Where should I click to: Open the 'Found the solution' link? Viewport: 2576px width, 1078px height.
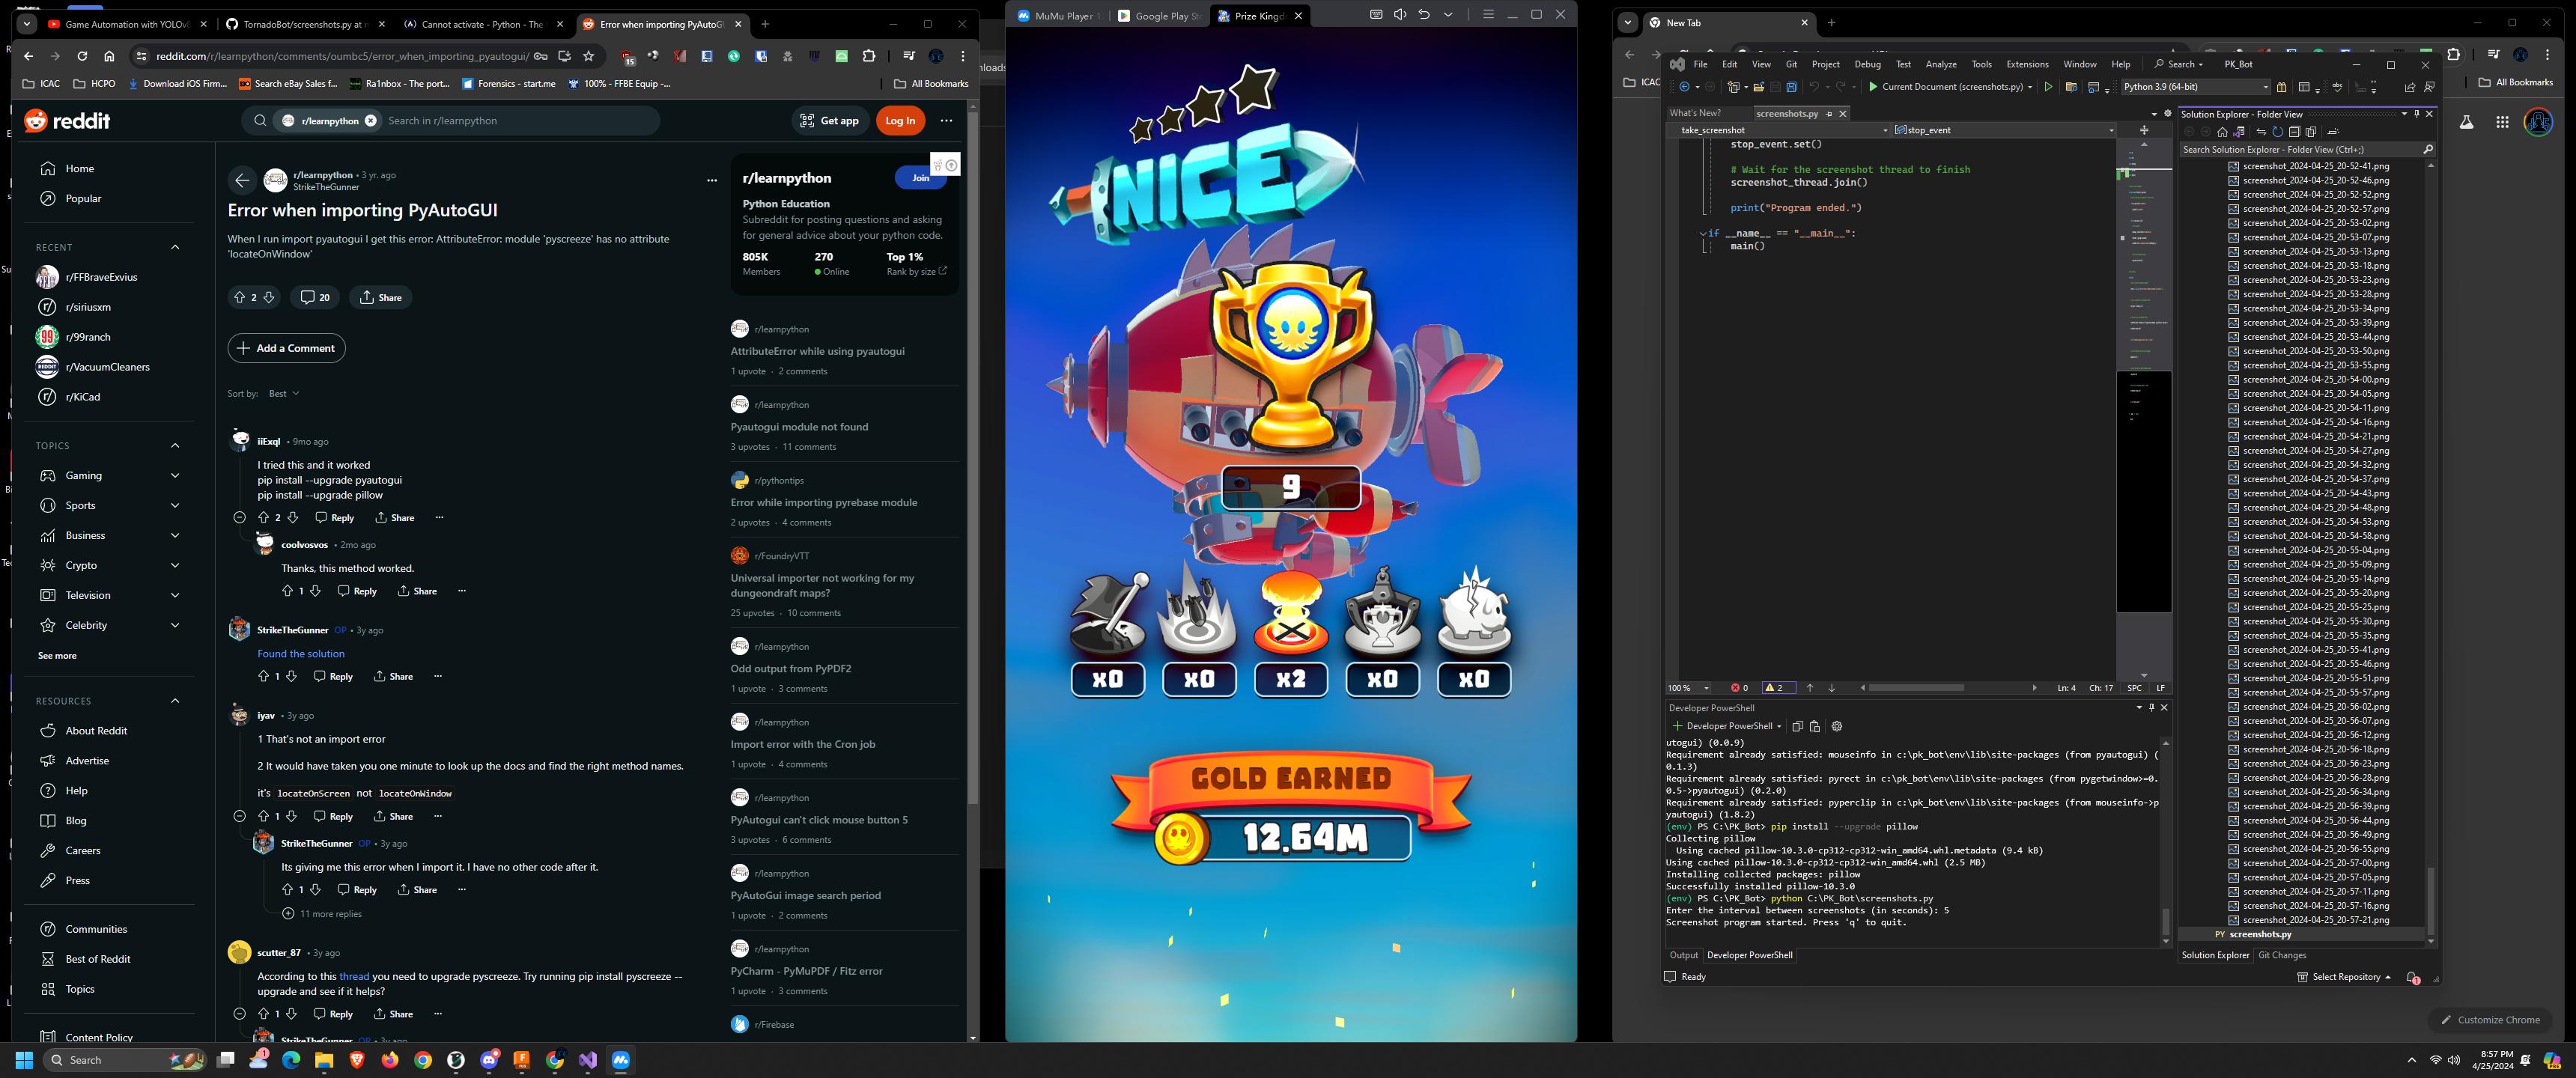300,654
